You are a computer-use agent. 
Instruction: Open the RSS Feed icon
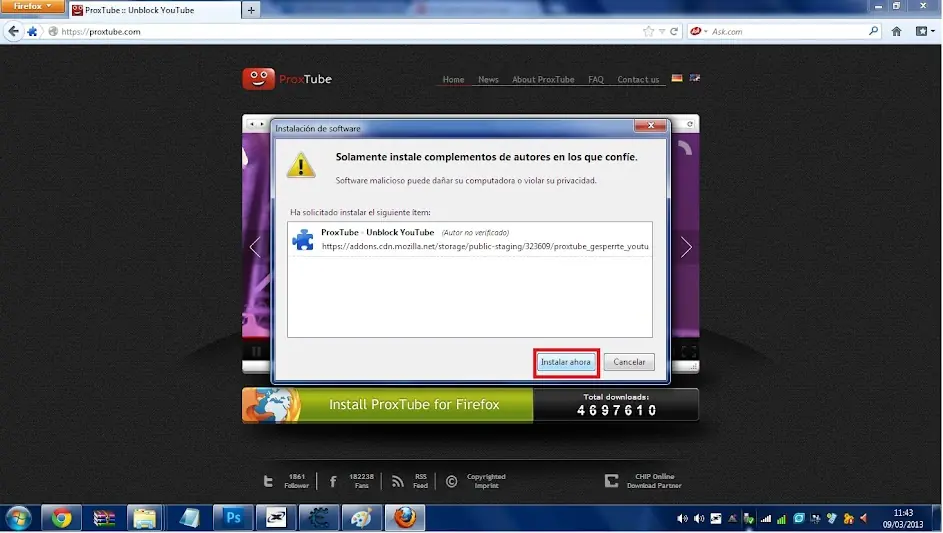pos(398,481)
